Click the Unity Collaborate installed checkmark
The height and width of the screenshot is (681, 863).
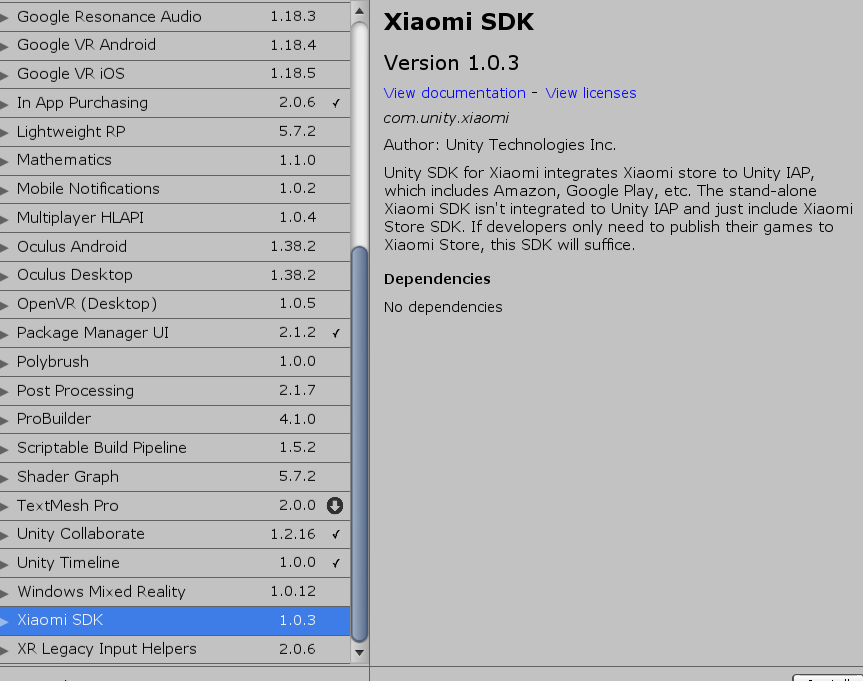click(336, 534)
